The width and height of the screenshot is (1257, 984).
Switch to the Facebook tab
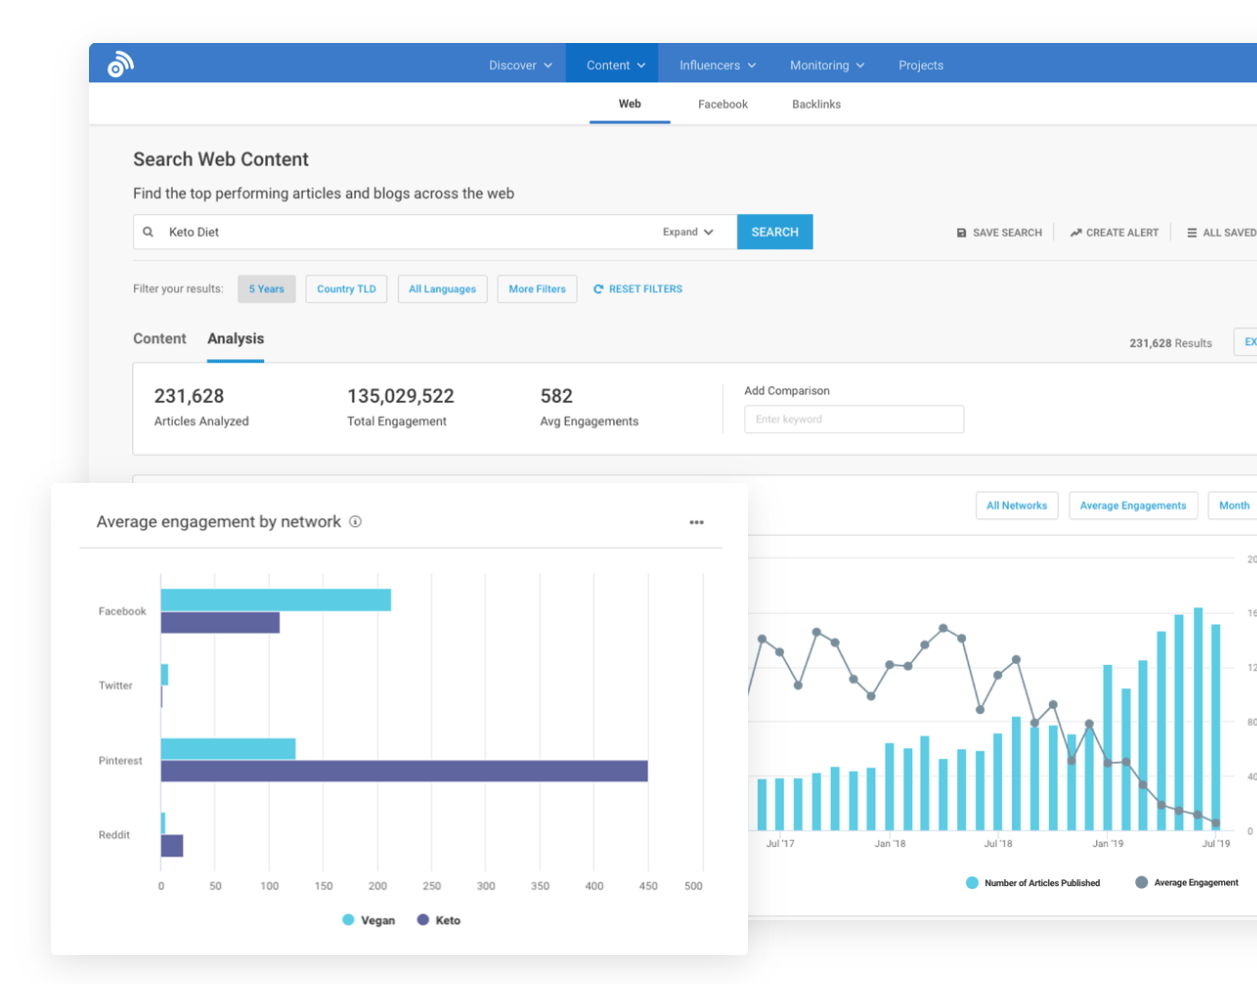click(722, 103)
